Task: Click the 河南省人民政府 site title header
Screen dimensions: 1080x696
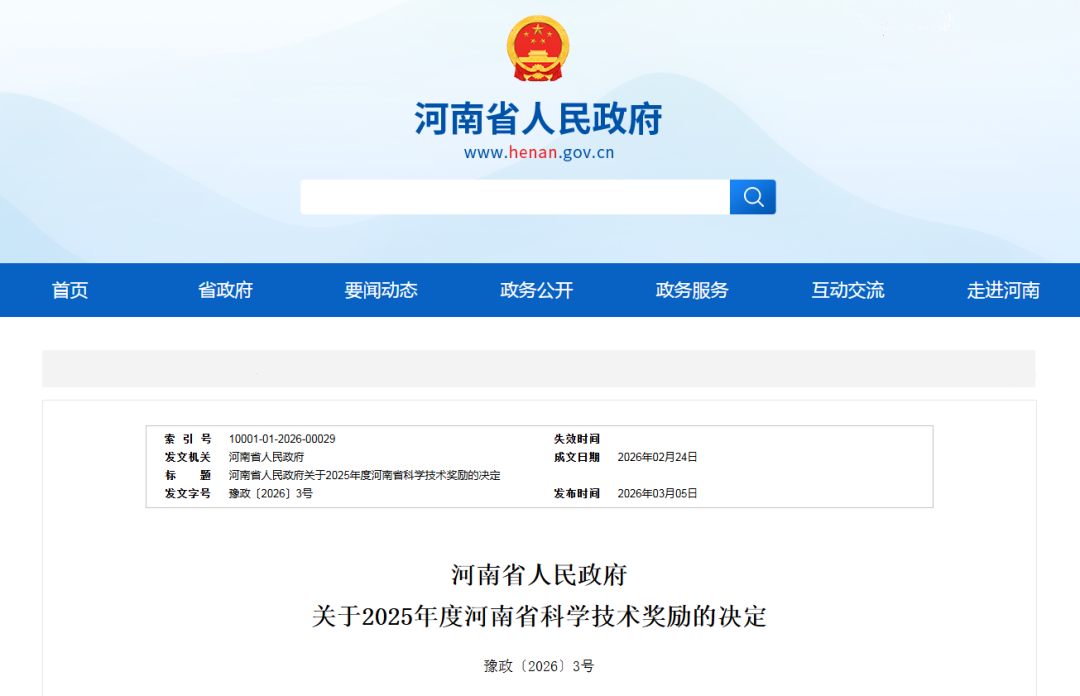Action: pos(538,119)
